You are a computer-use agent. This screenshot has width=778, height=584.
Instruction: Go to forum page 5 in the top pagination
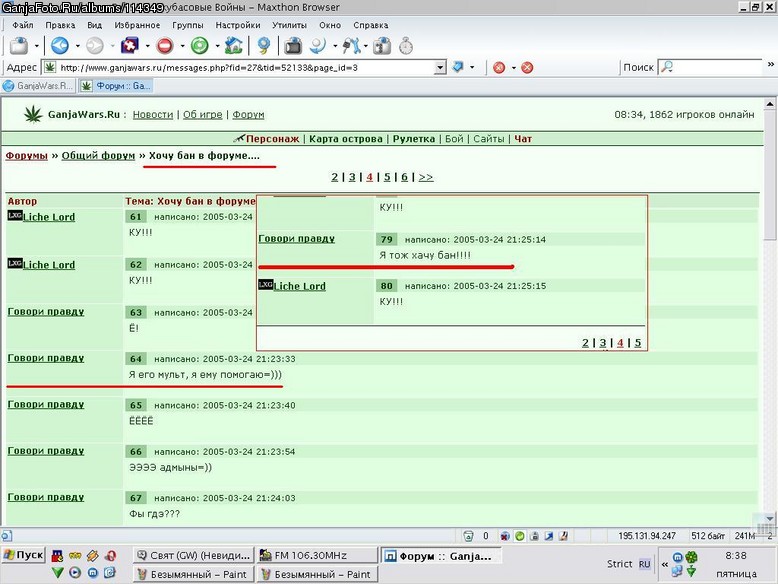tap(387, 177)
